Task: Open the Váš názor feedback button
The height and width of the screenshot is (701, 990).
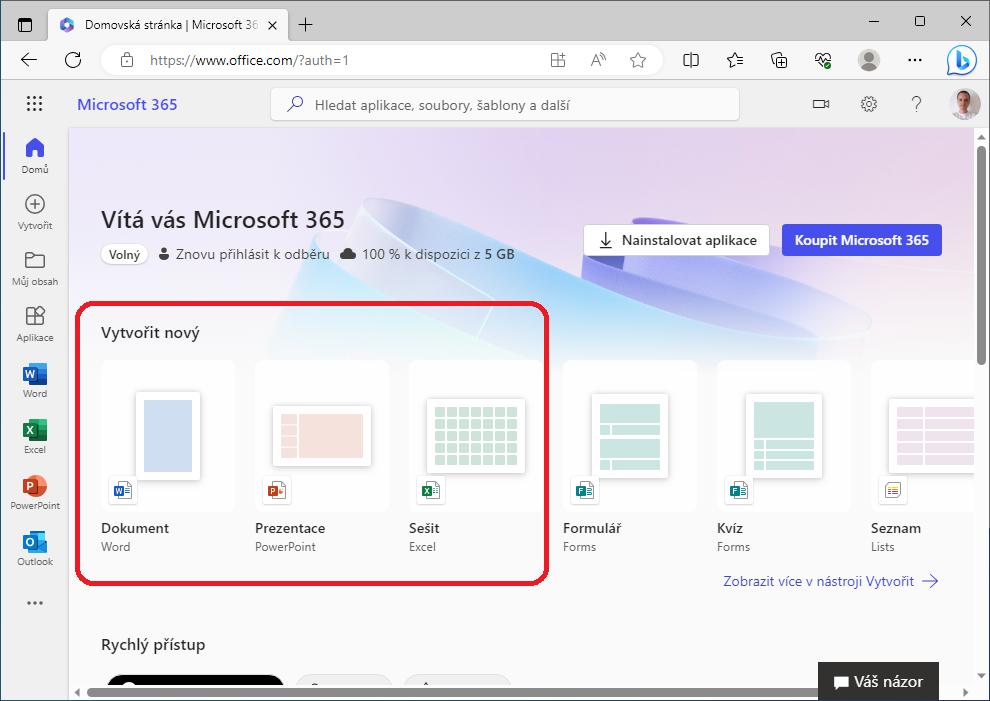Action: 878,681
